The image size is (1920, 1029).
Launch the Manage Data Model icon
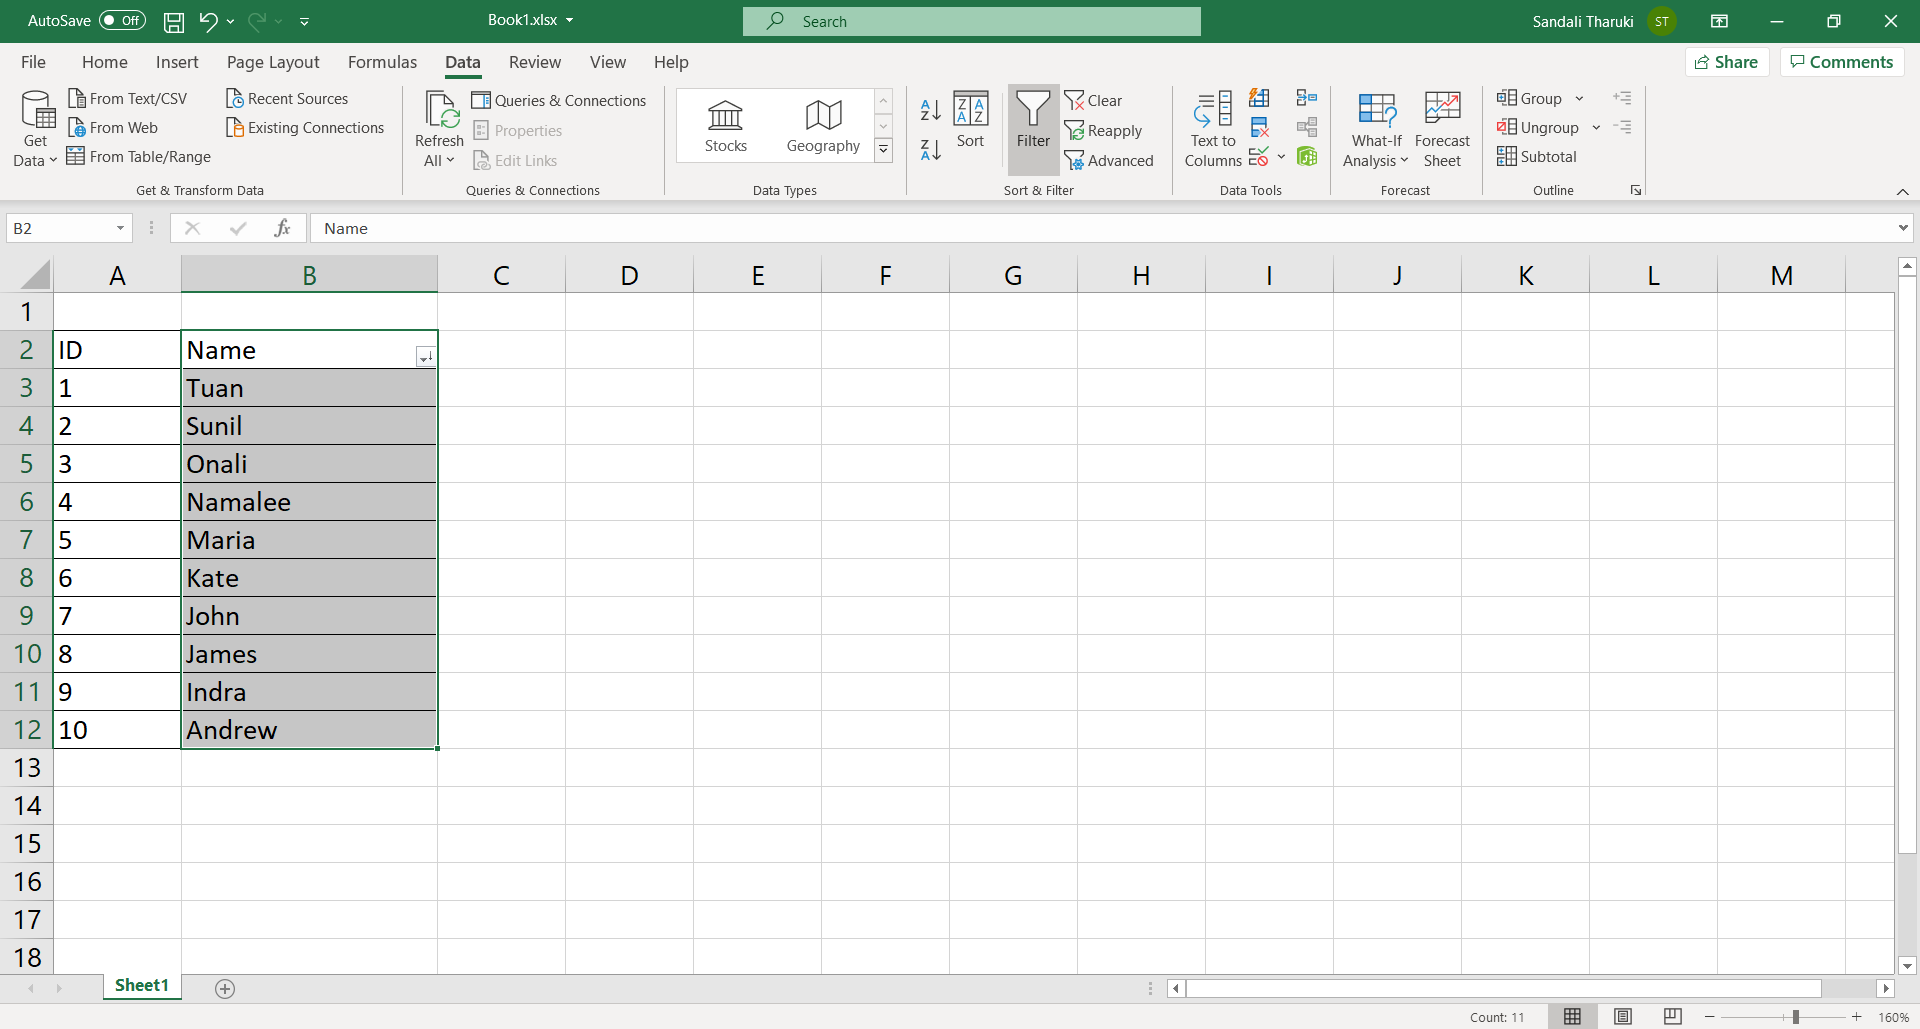tap(1307, 156)
